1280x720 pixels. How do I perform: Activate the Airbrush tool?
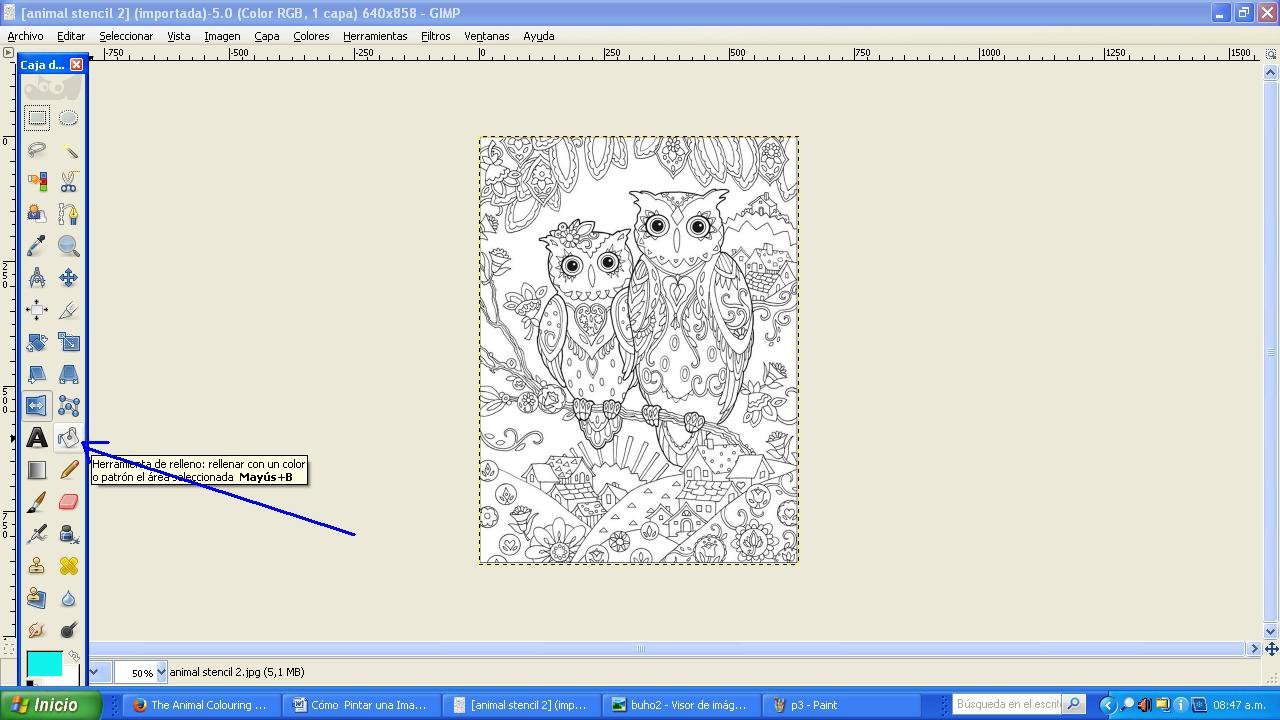pyautogui.click(x=37, y=534)
